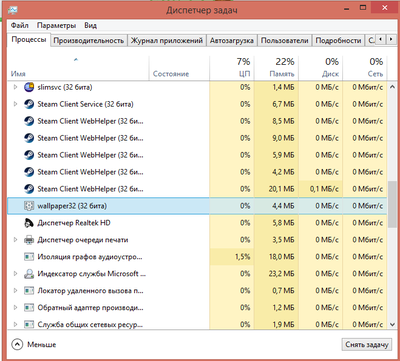Click the Task Manager title bar icon
This screenshot has width=400, height=361.
(13, 10)
